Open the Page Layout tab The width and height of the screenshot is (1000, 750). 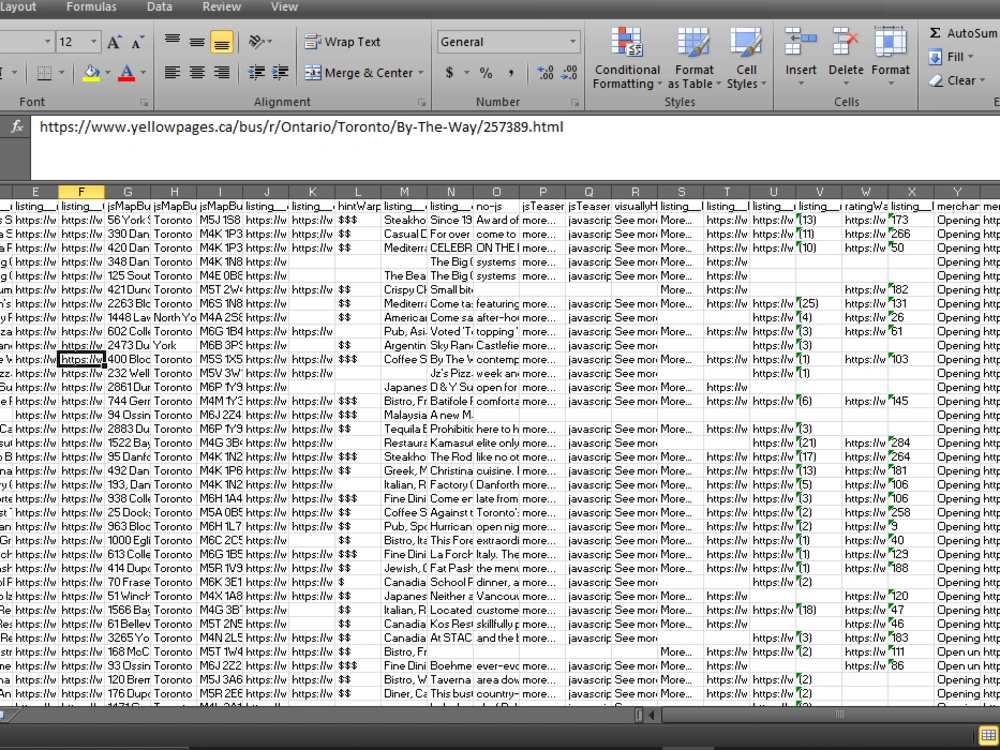pos(18,6)
